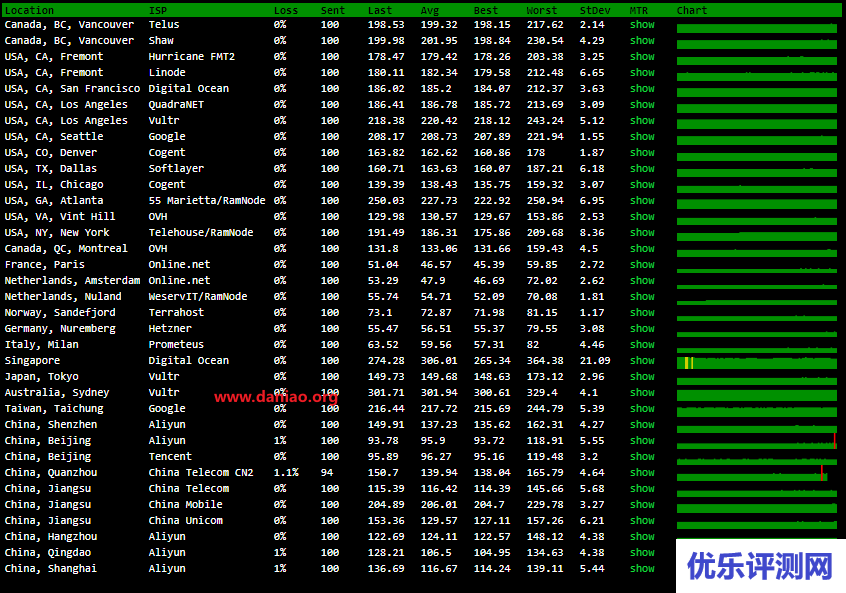Show MTR for Fremont Linode
This screenshot has height=593, width=846.
642,73
